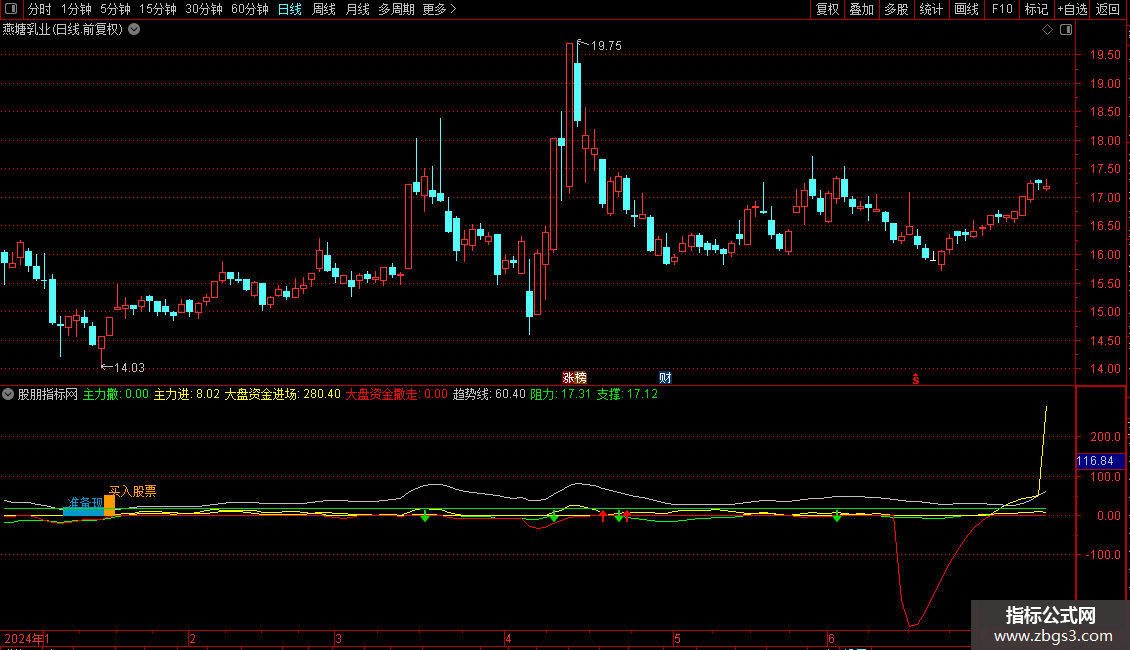This screenshot has height=650, width=1130.
Task: Click the 主力撤: 0.00 readout
Action: 115,394
